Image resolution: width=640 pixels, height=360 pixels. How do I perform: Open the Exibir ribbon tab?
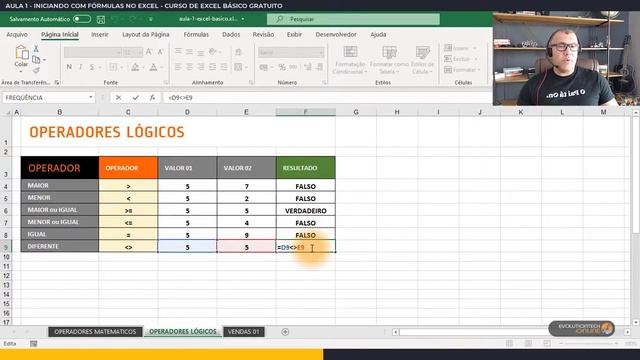[x=294, y=35]
